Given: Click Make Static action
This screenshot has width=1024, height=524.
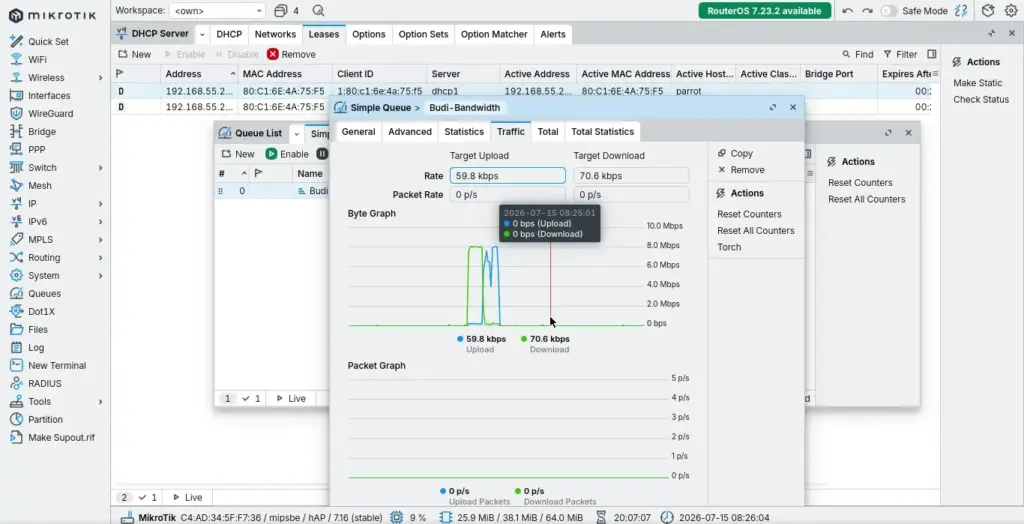Looking at the screenshot, I should (x=977, y=83).
